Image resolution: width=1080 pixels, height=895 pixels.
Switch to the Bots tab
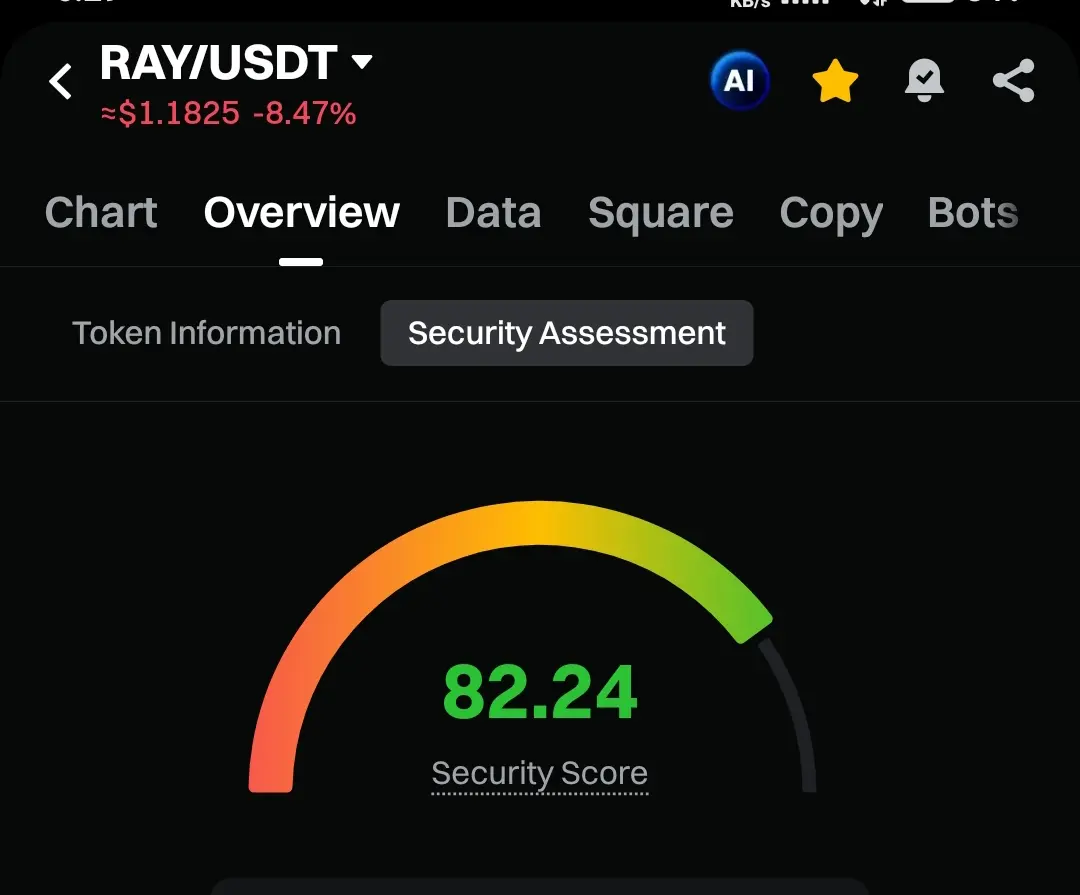click(x=972, y=213)
